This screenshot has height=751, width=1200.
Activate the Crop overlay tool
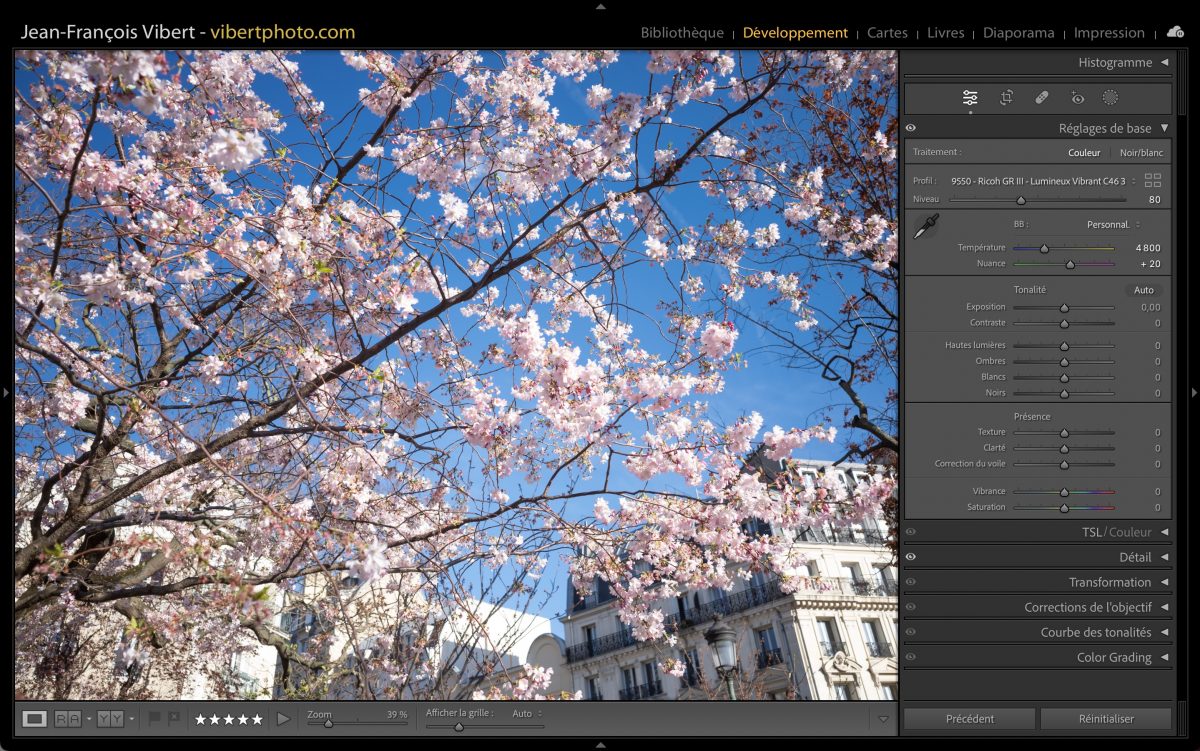tap(1006, 98)
